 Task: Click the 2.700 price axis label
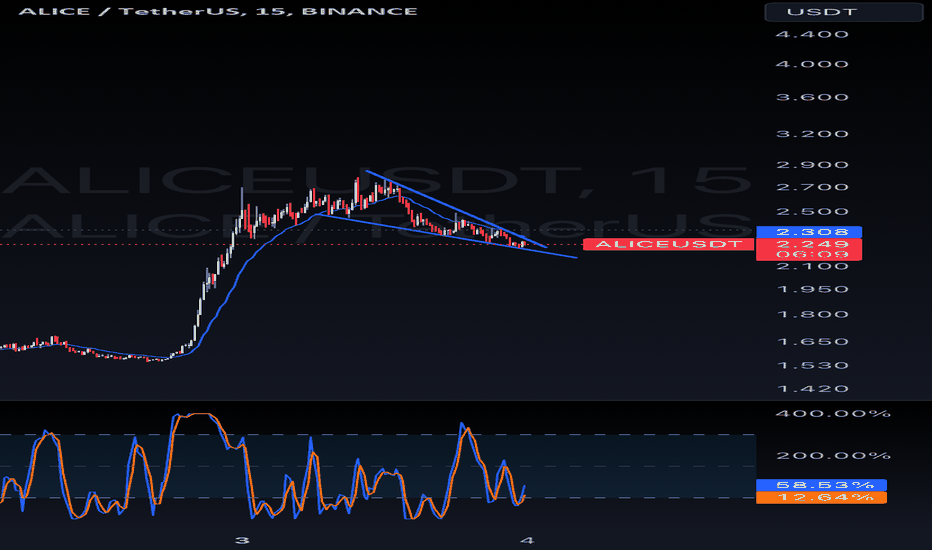(x=812, y=187)
